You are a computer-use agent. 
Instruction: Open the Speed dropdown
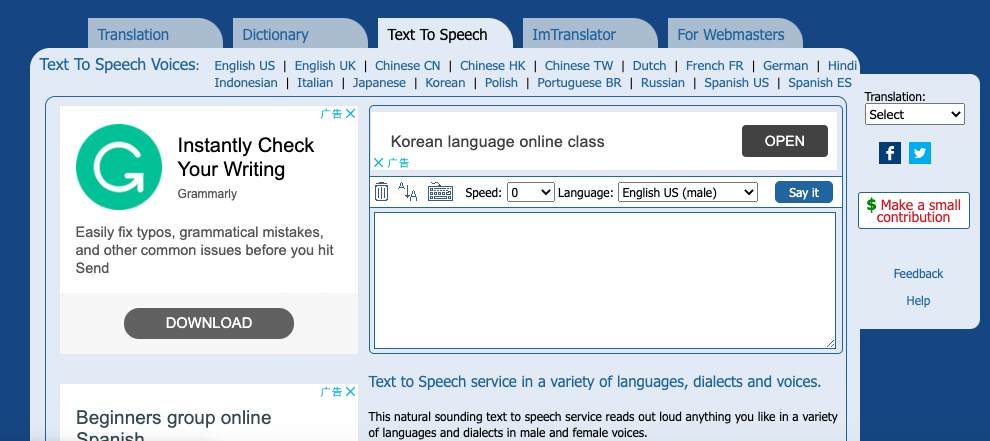(531, 193)
